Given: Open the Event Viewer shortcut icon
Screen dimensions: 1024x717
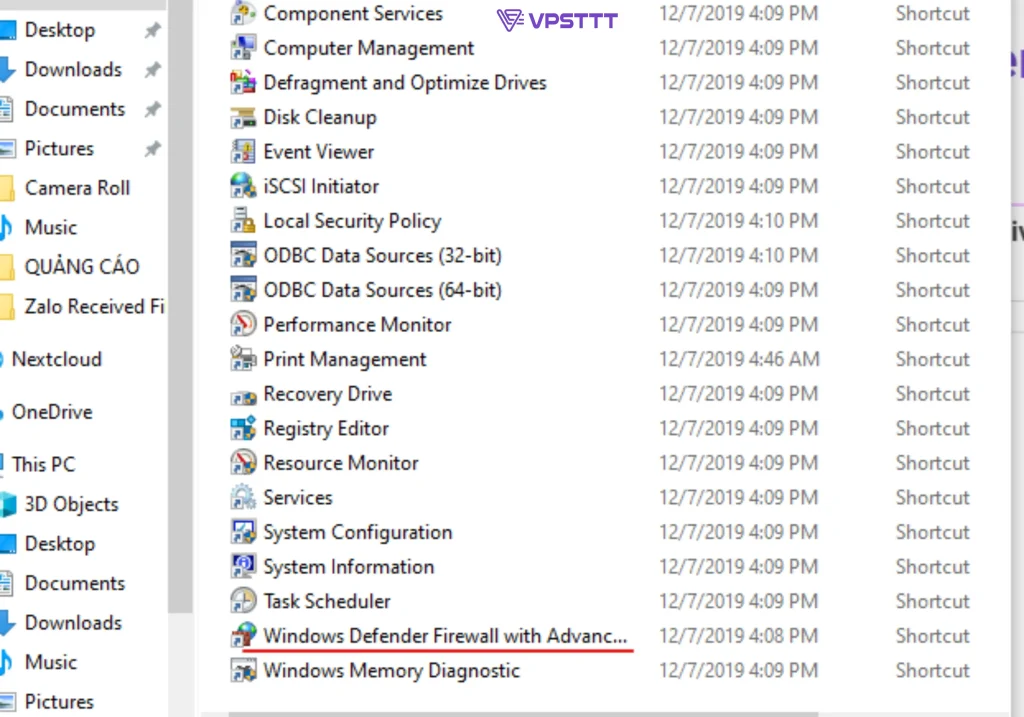Looking at the screenshot, I should [243, 151].
